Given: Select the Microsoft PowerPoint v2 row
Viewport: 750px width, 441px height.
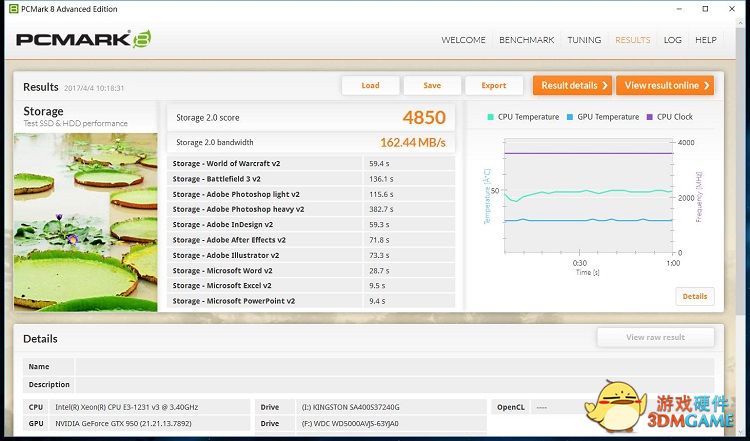Looking at the screenshot, I should coord(311,301).
